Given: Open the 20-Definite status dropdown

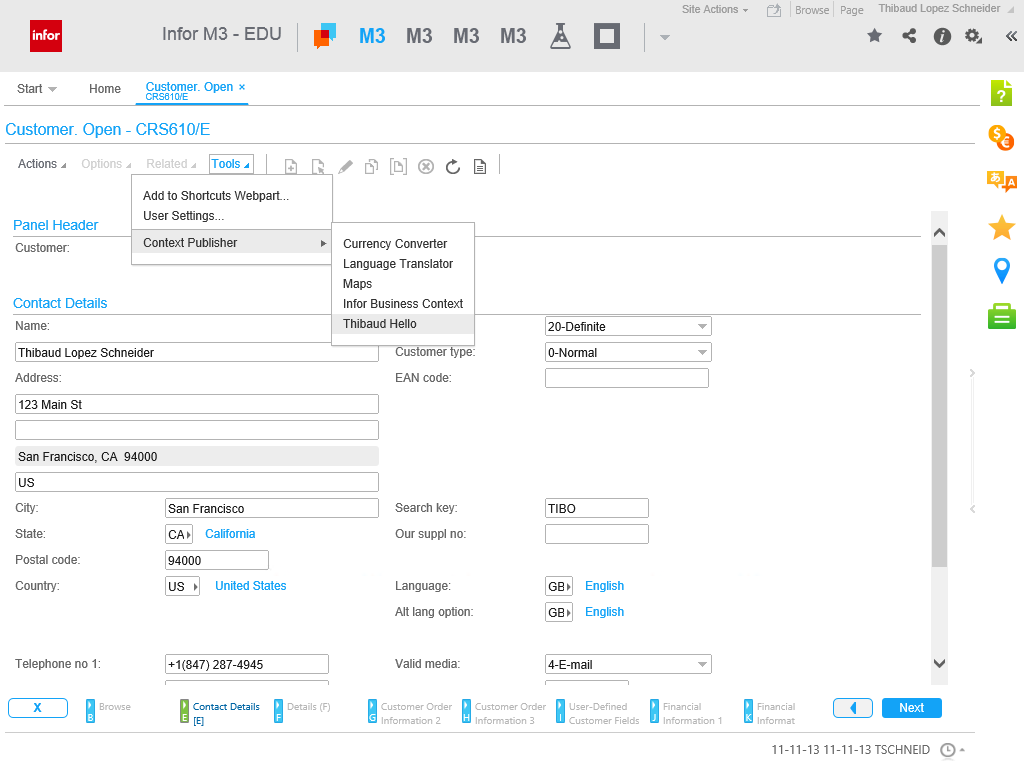Looking at the screenshot, I should (x=628, y=327).
